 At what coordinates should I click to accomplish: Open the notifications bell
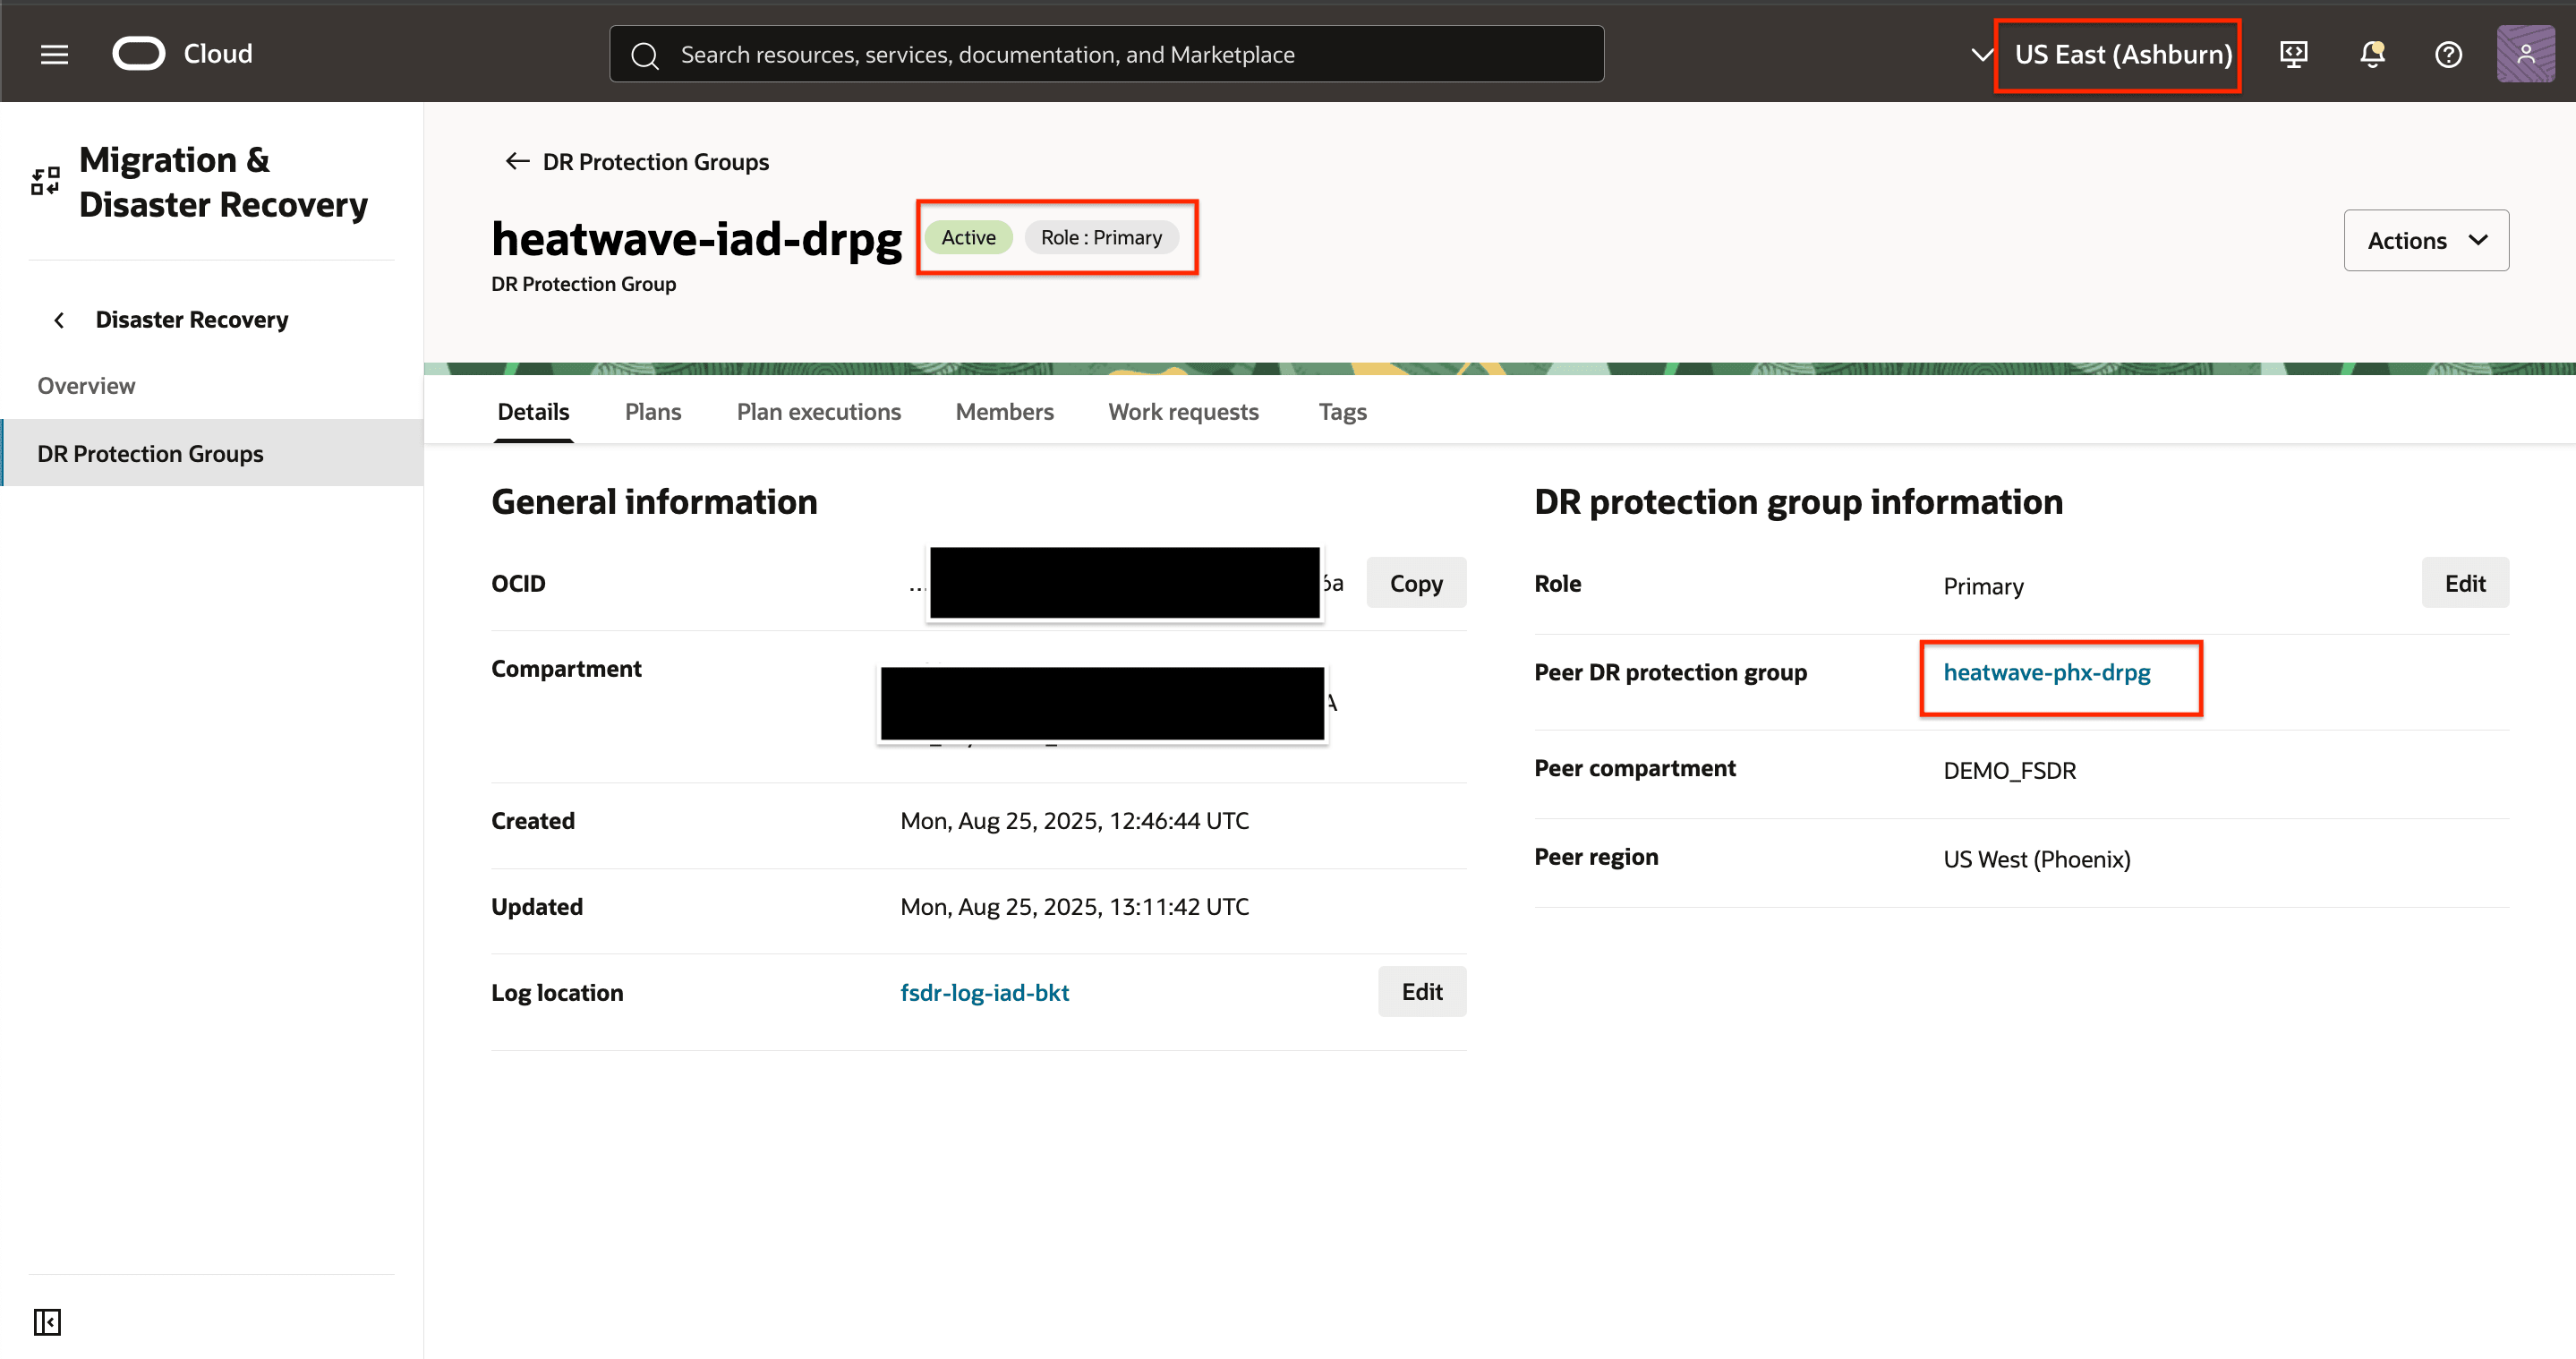click(x=2371, y=54)
